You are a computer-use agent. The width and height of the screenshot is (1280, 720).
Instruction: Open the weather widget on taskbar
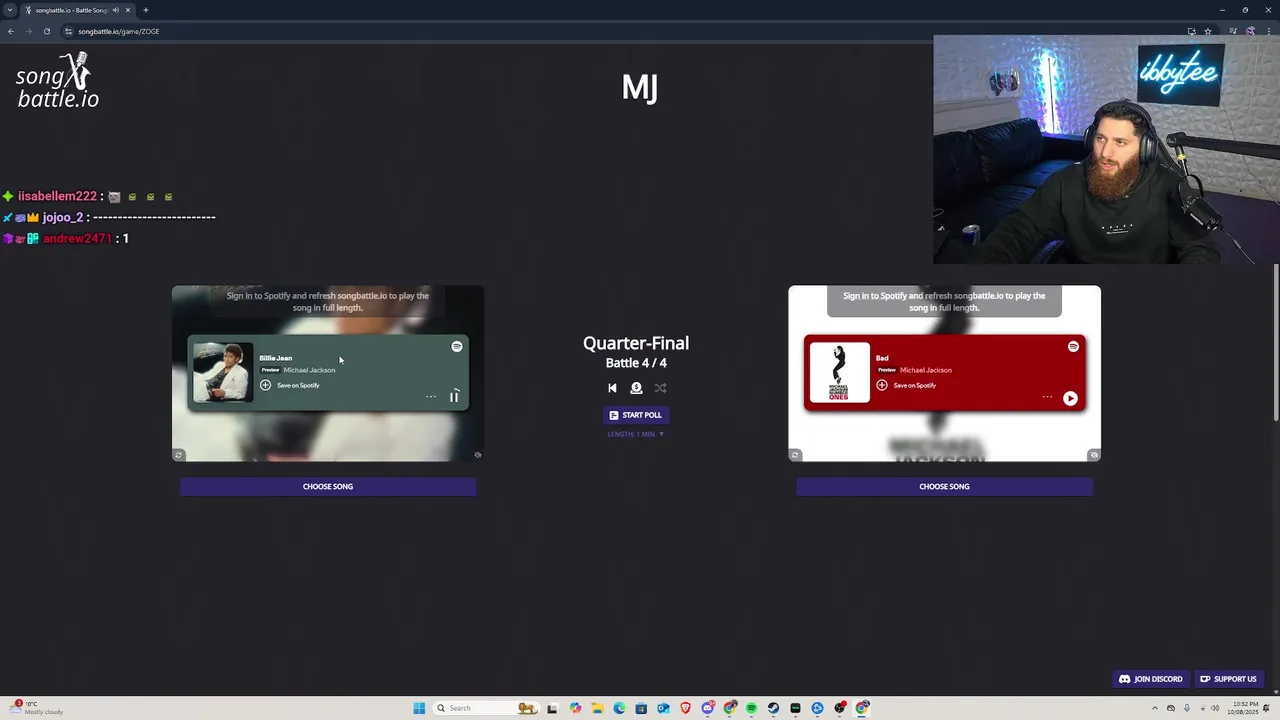coord(38,708)
